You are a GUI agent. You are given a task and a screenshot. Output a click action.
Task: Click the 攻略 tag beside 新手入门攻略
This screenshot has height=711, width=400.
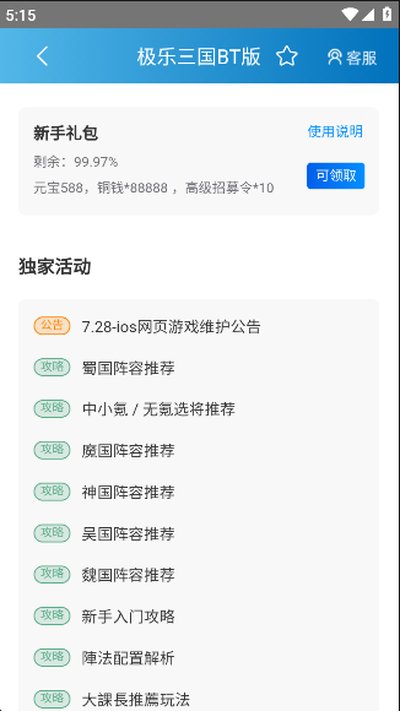(52, 615)
